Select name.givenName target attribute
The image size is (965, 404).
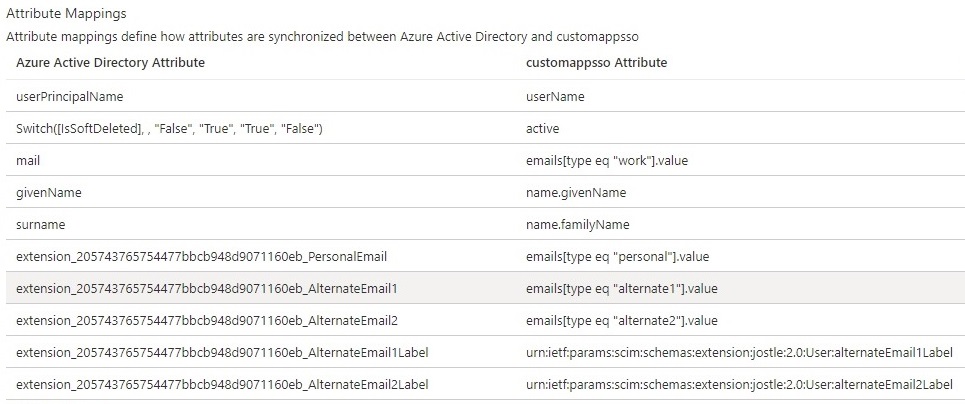coord(576,193)
